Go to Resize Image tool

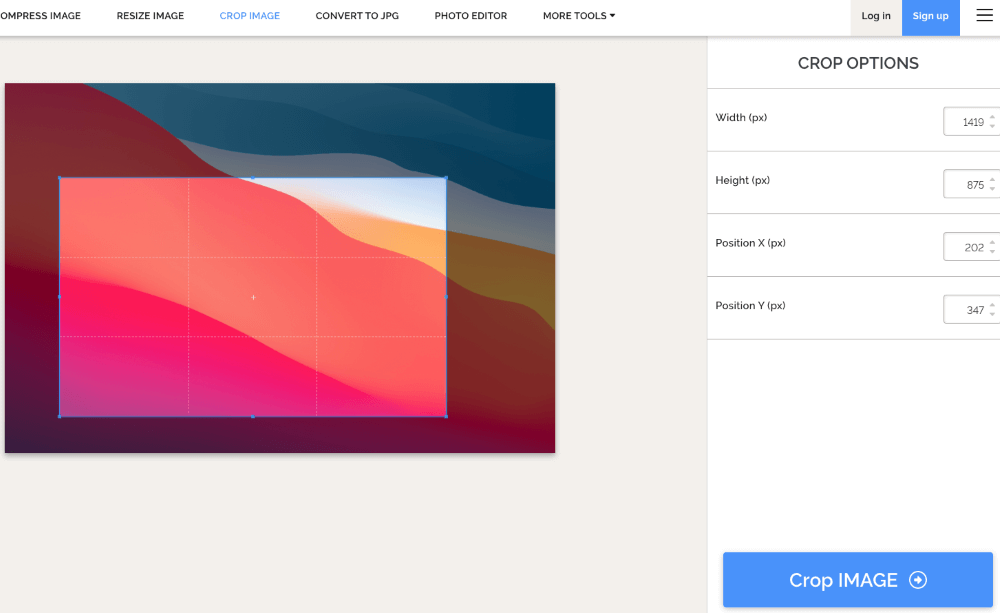(x=150, y=15)
